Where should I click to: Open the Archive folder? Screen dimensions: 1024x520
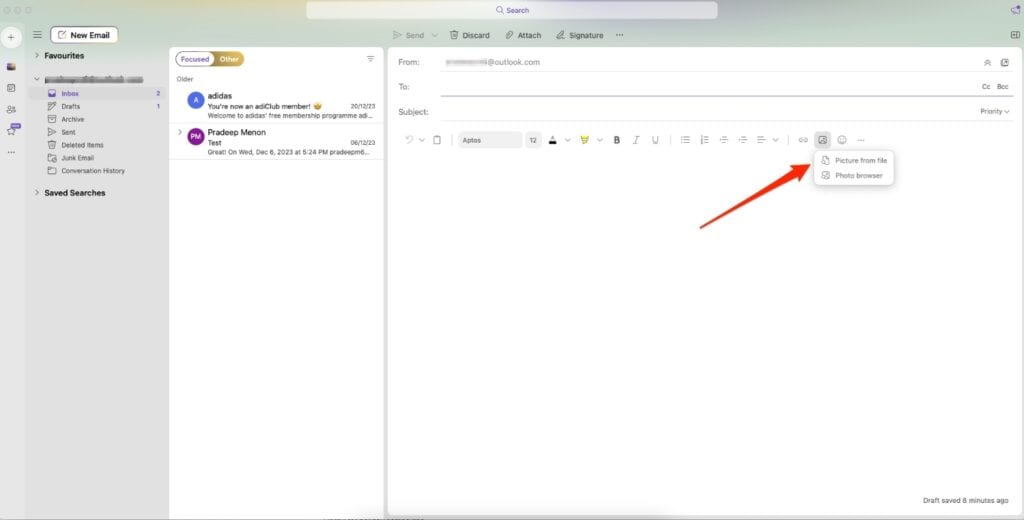click(x=97, y=120)
